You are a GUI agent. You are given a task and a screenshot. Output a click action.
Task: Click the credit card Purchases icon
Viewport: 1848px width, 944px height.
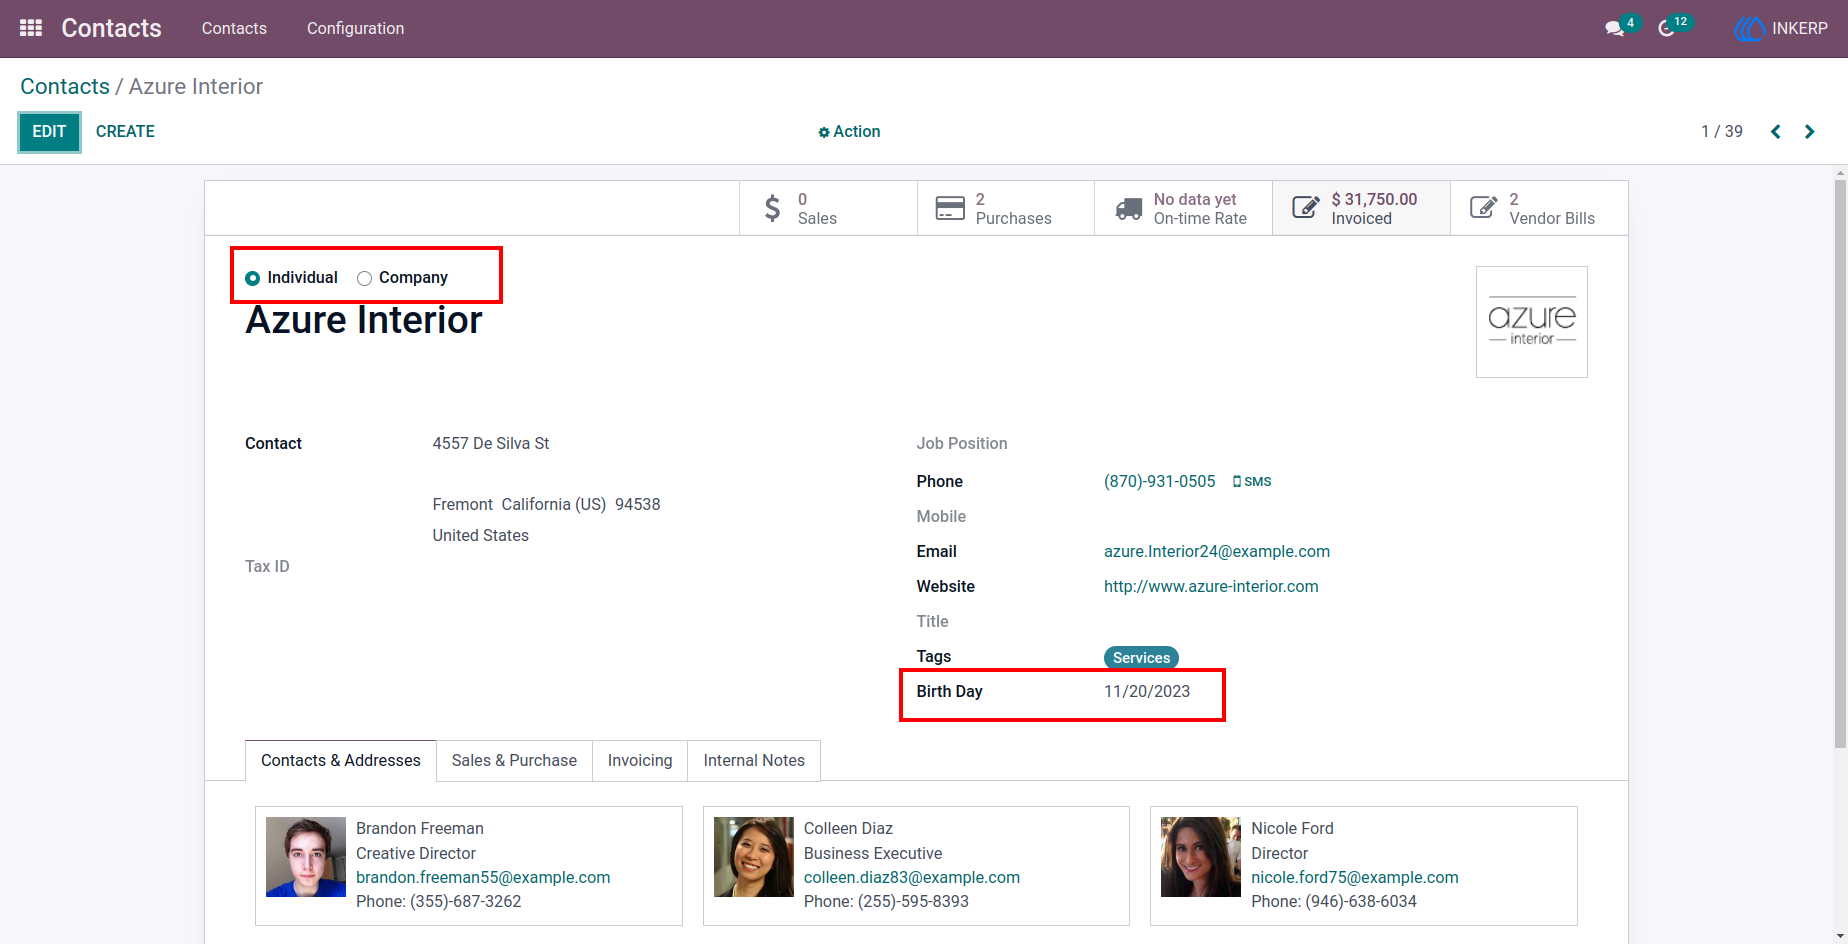(x=950, y=208)
